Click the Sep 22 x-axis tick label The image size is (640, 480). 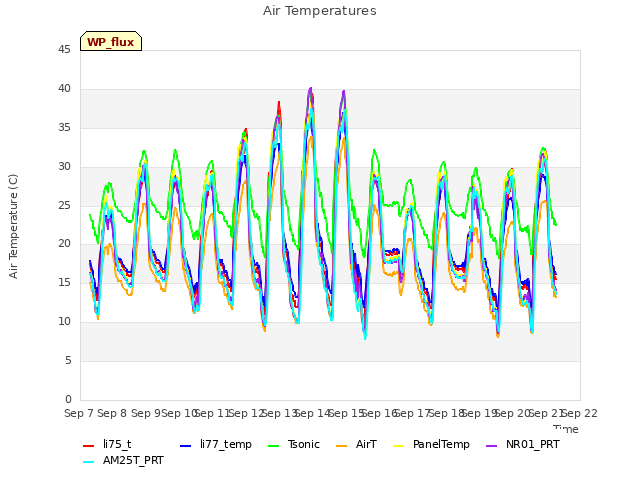[580, 413]
